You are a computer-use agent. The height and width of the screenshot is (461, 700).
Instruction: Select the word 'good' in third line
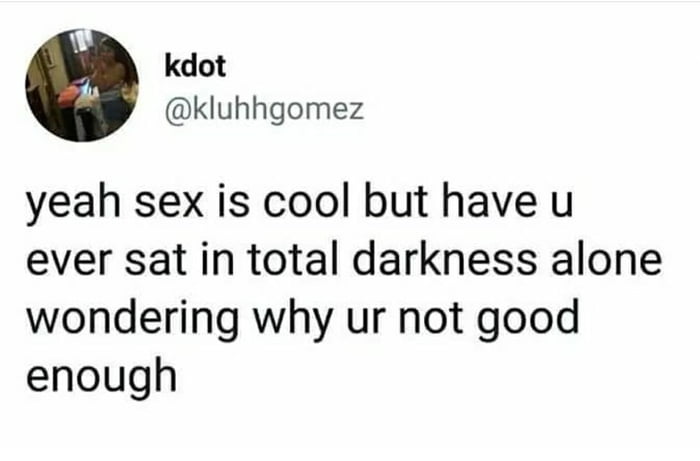[528, 320]
